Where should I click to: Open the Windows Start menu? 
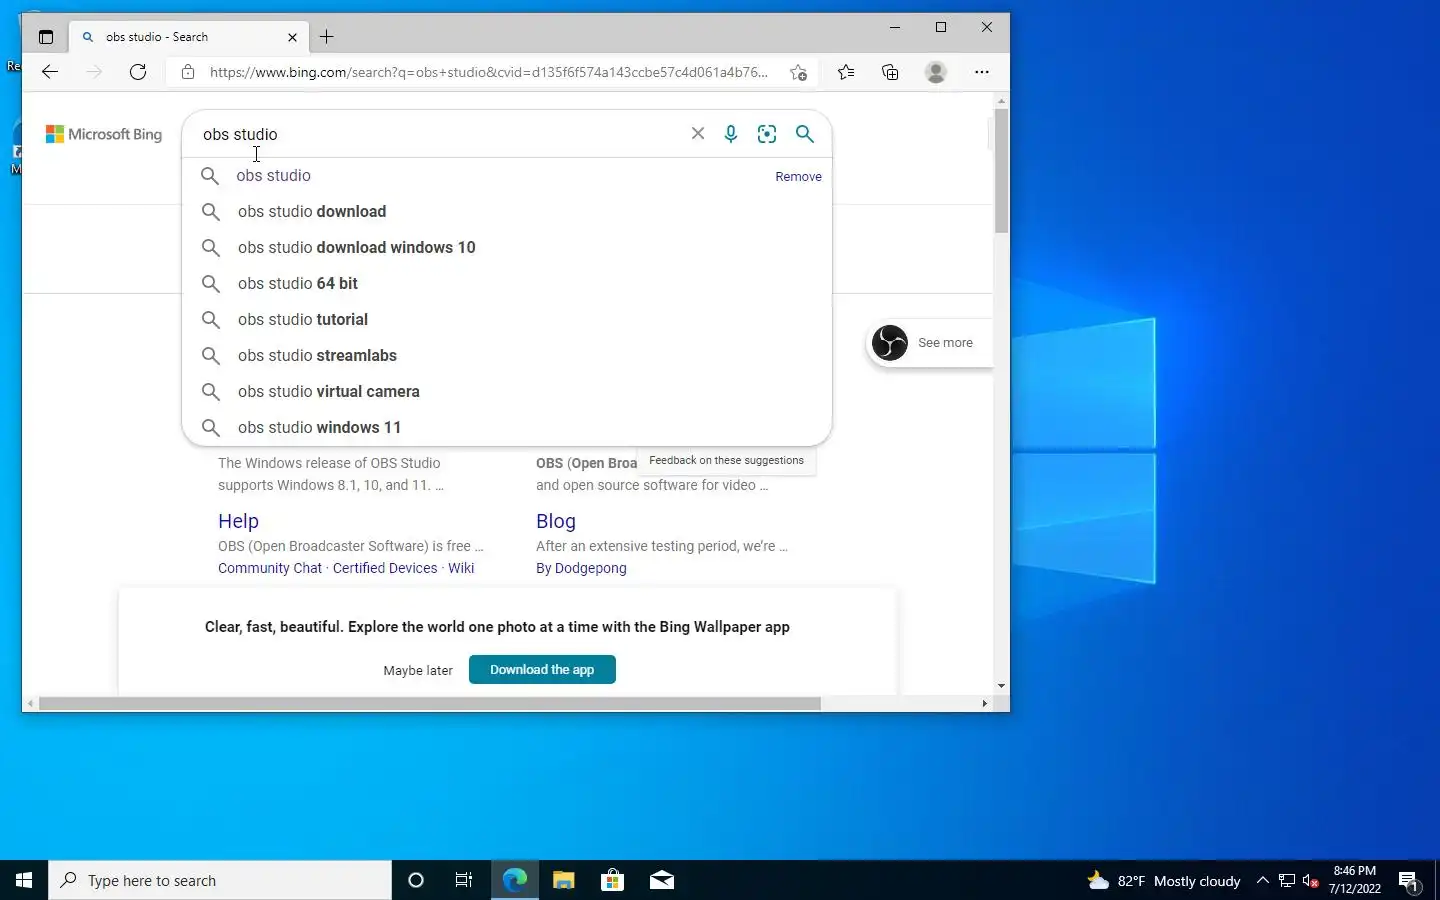click(24, 880)
